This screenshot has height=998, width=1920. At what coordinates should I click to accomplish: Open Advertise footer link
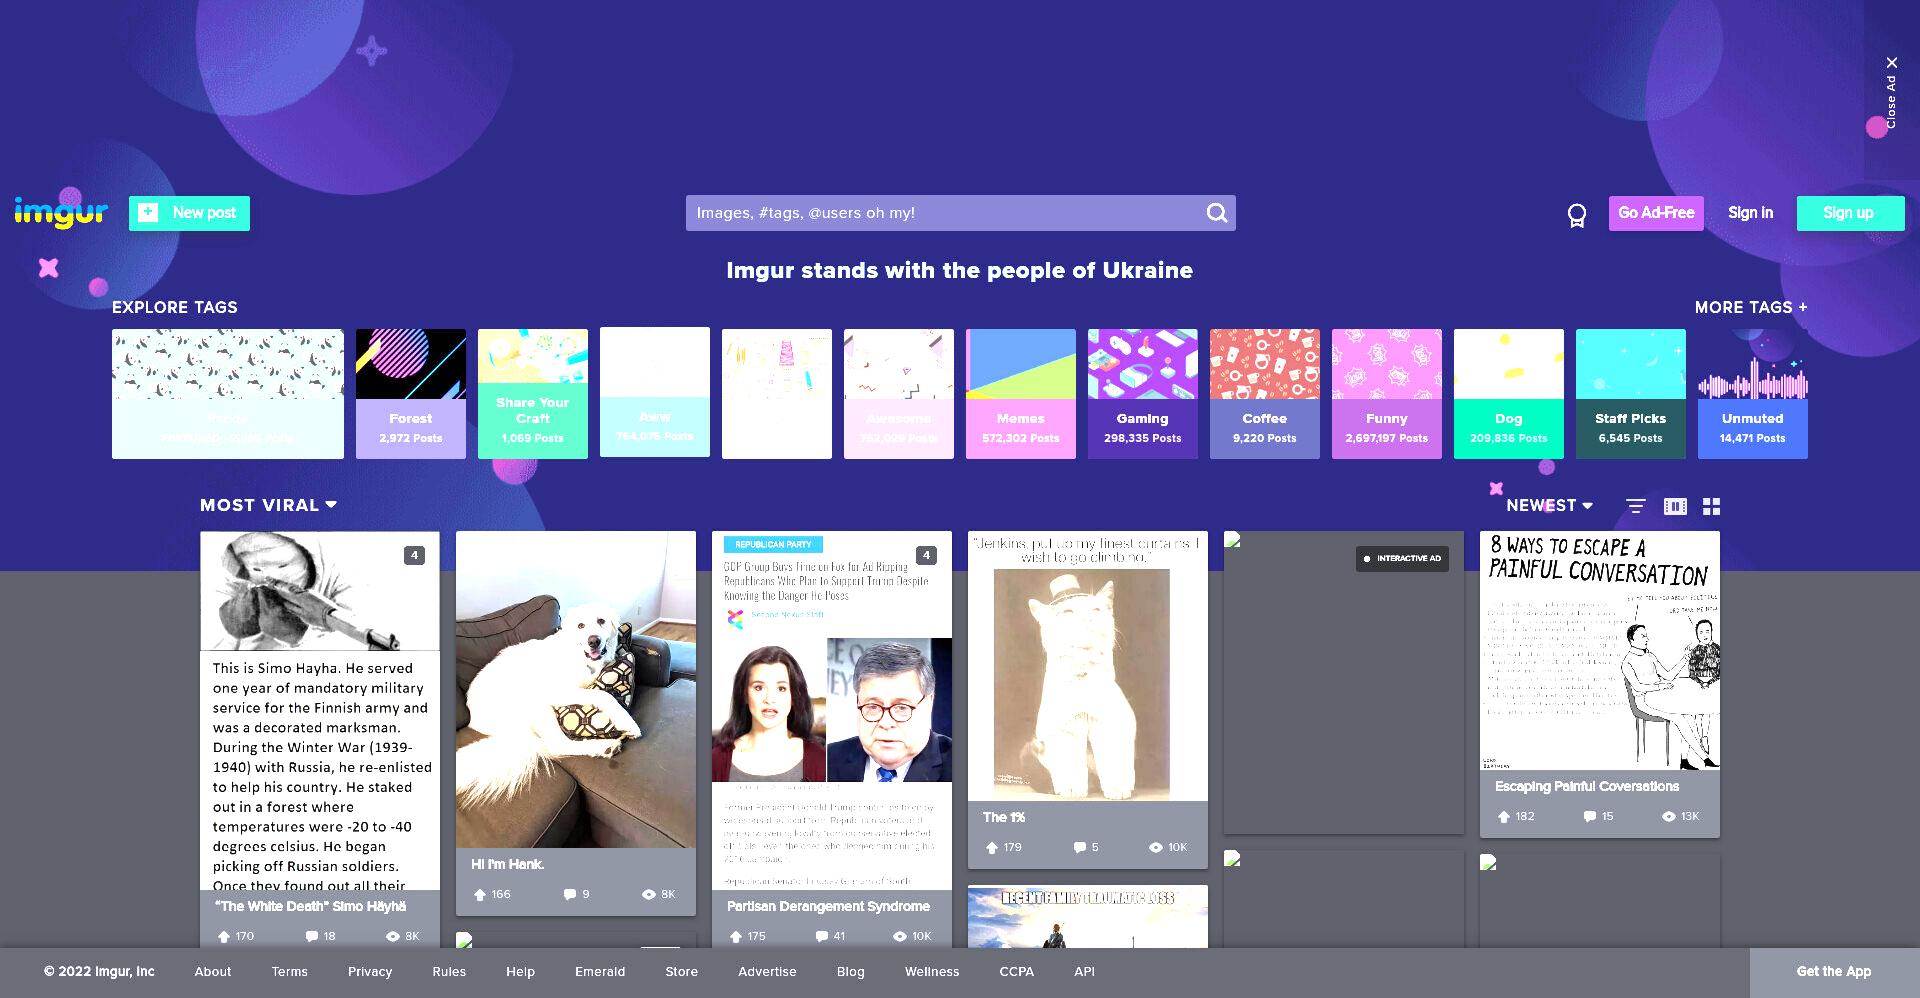767,971
